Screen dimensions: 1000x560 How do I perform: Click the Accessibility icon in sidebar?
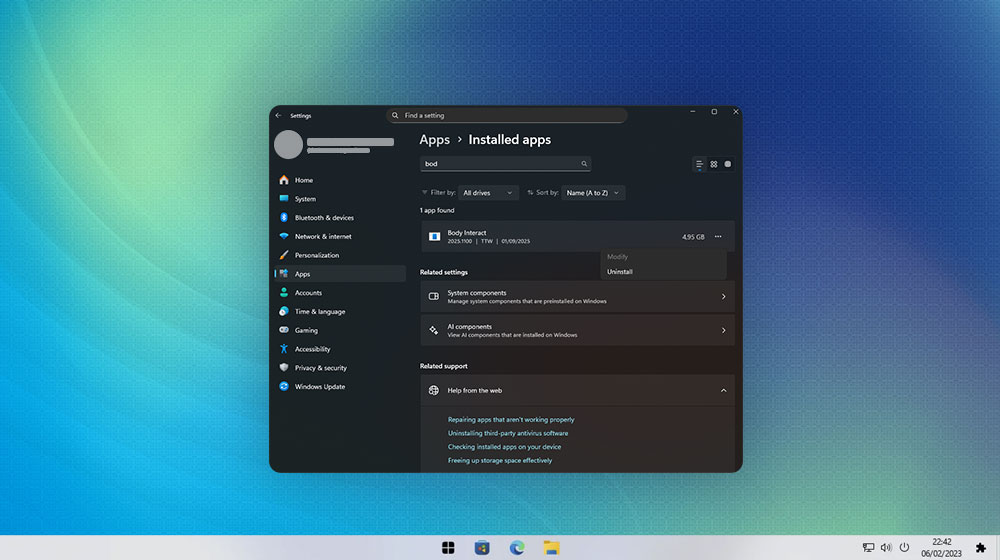(x=284, y=349)
